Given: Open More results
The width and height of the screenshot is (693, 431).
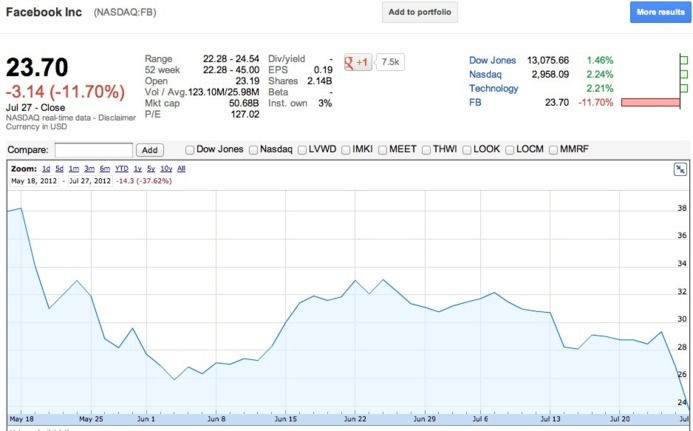Looking at the screenshot, I should pos(660,12).
